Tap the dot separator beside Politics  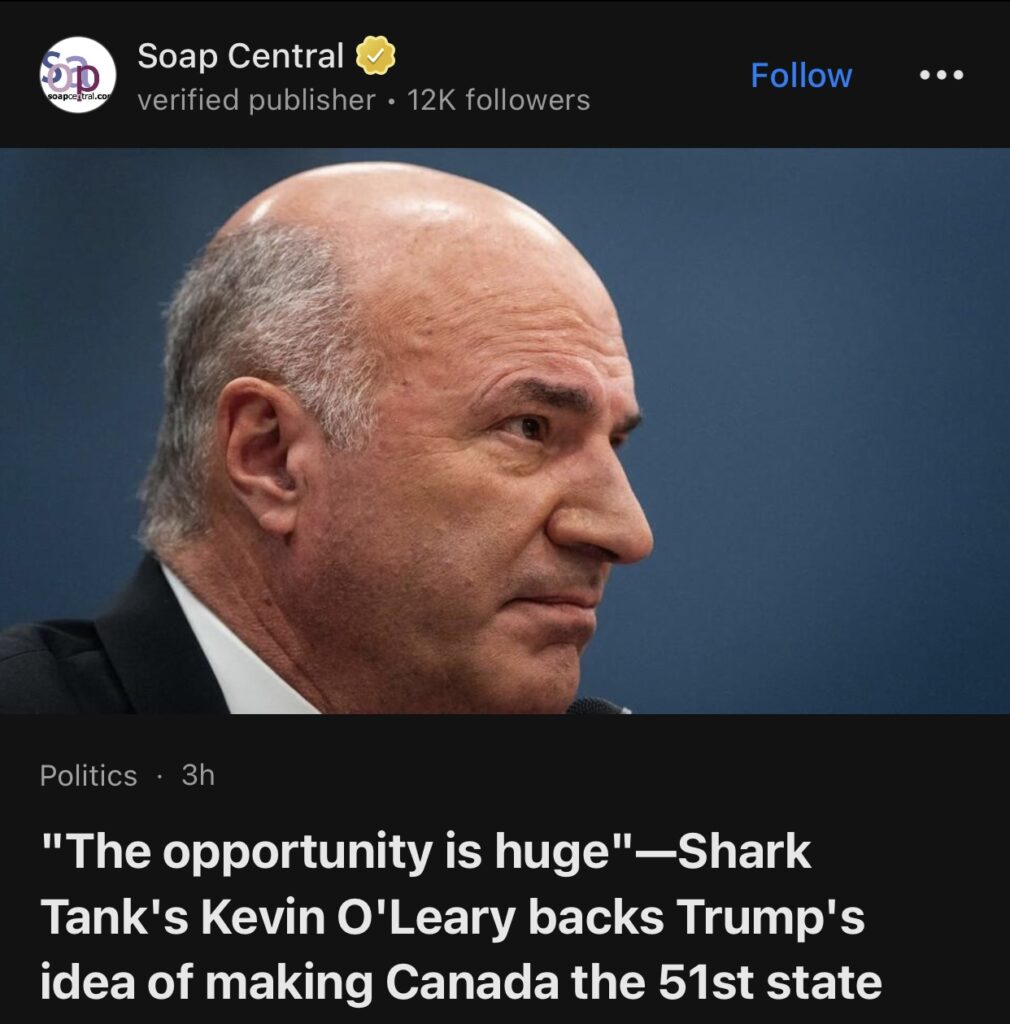160,776
